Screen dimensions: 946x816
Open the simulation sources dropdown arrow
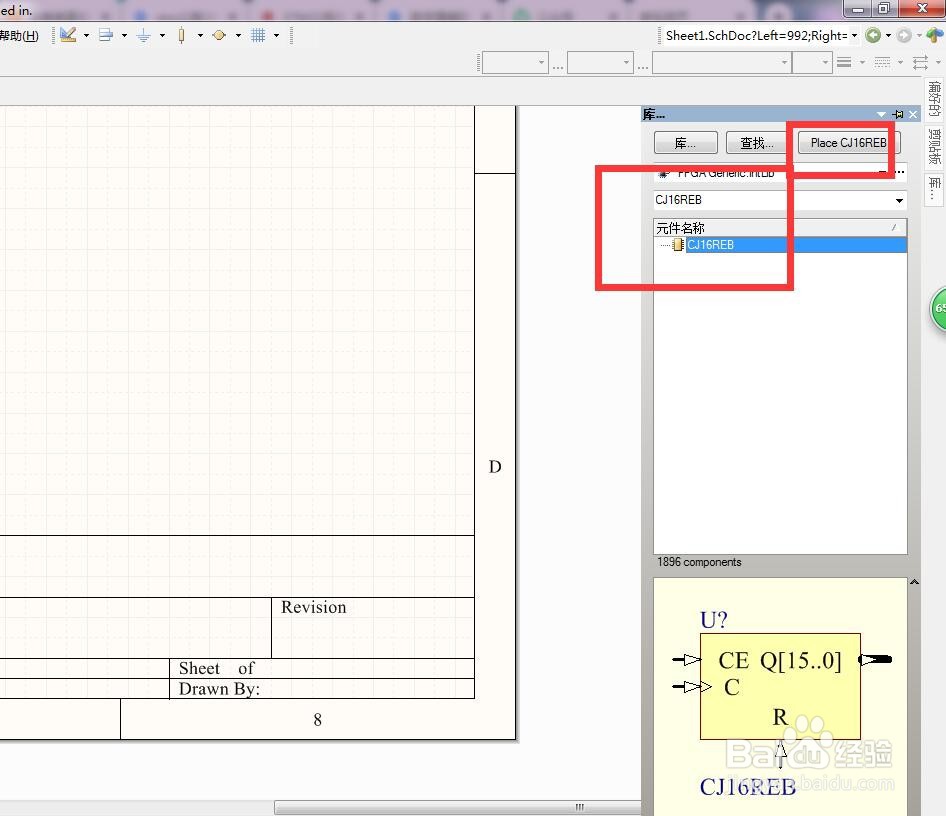[x=238, y=36]
